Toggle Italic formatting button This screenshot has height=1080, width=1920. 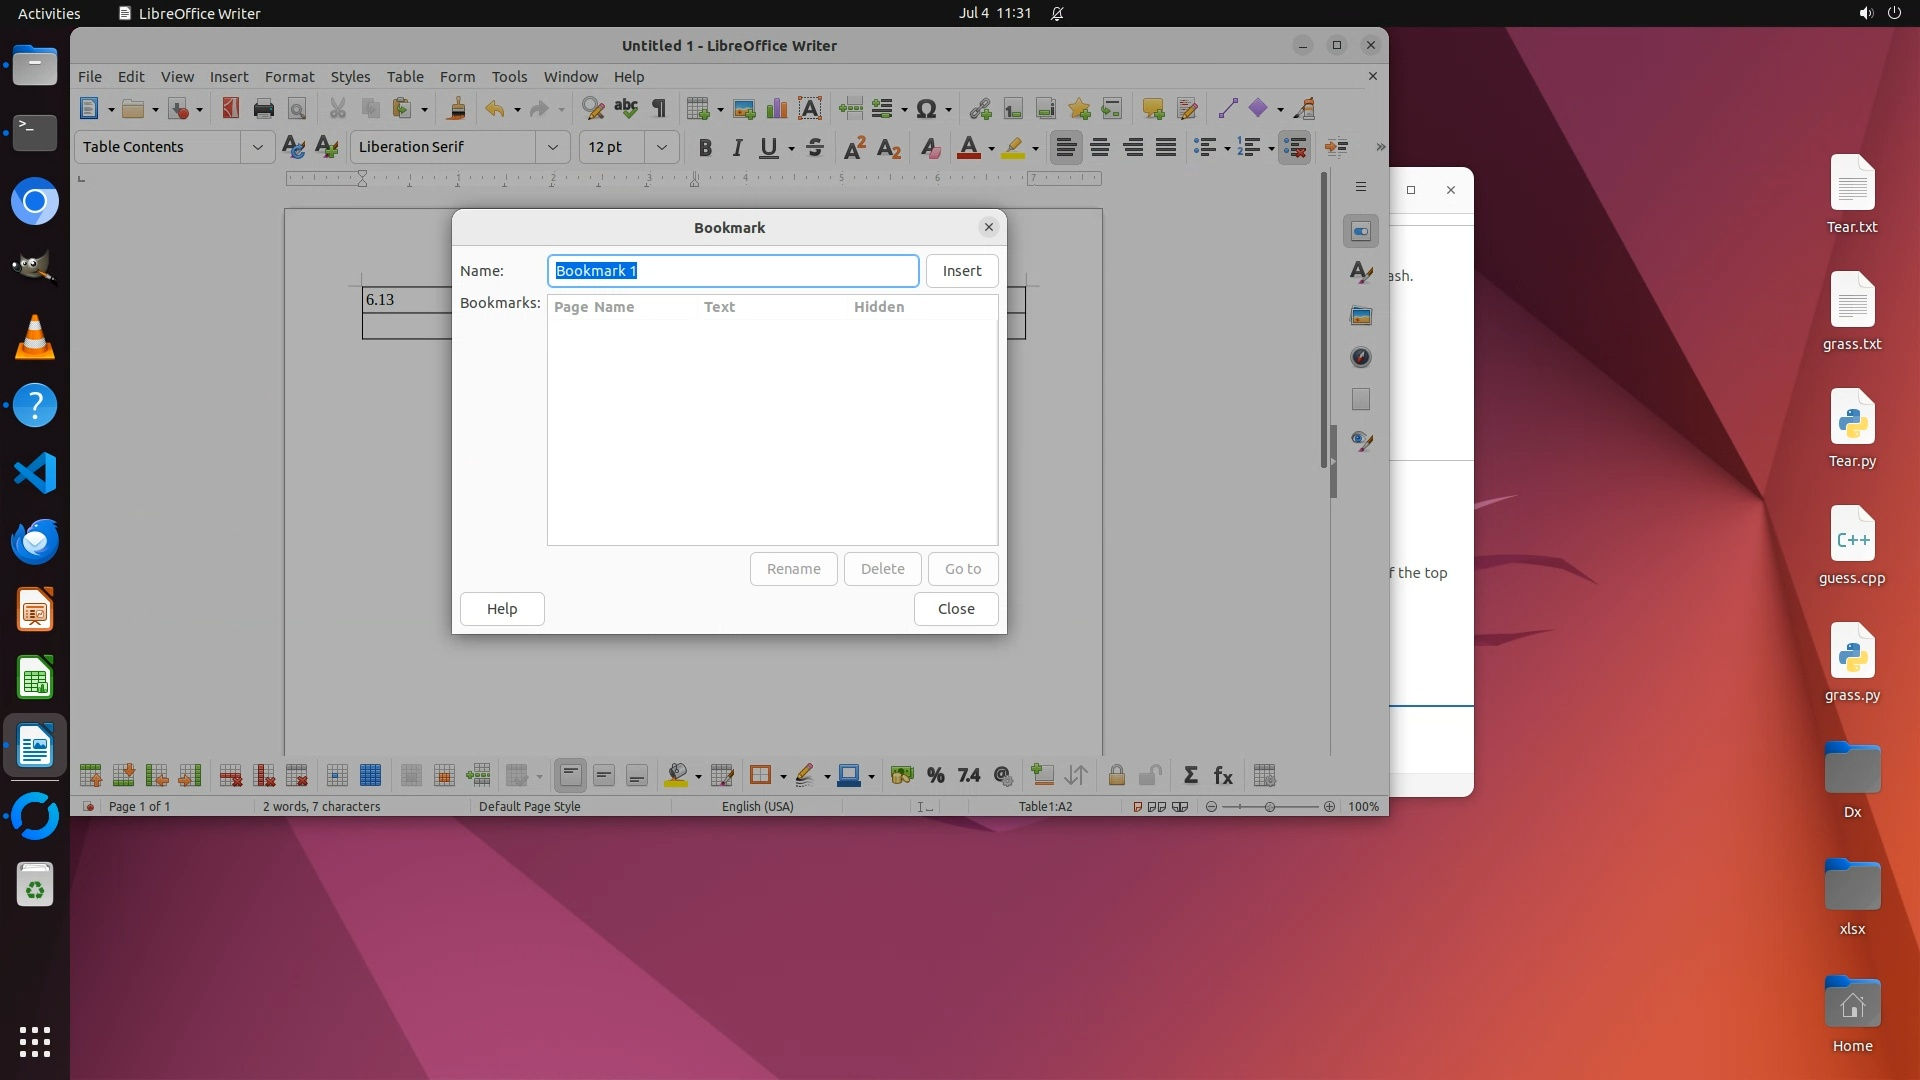pyautogui.click(x=737, y=148)
